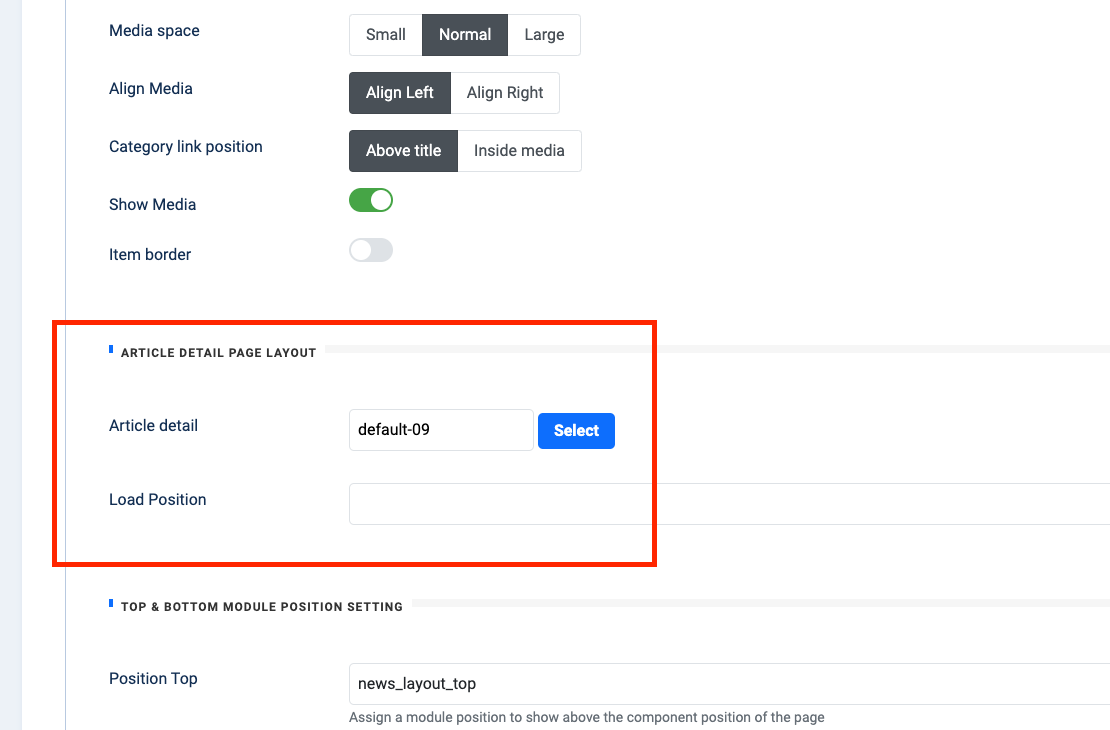Image resolution: width=1110 pixels, height=730 pixels.
Task: Click the Position Top label
Action: [153, 679]
